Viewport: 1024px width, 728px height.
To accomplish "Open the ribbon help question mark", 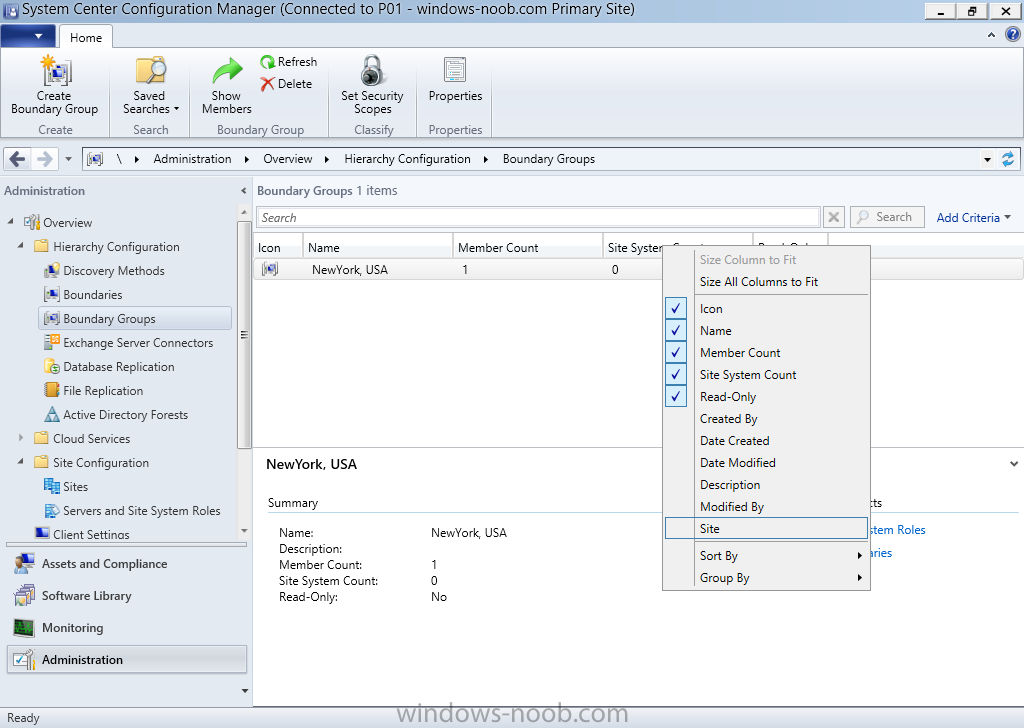I will click(x=1012, y=34).
